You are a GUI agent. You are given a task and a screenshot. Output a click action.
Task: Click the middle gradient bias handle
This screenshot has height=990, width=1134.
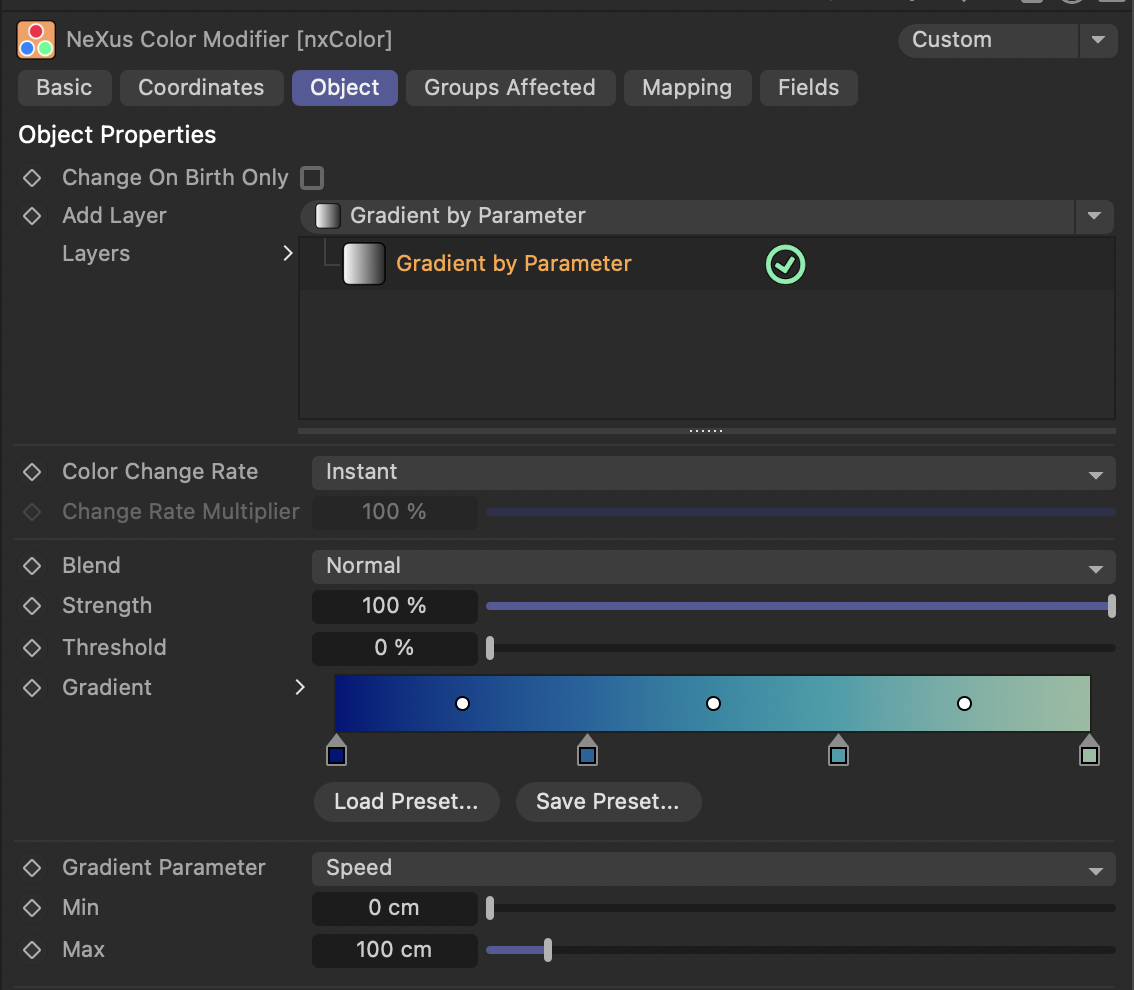point(713,704)
